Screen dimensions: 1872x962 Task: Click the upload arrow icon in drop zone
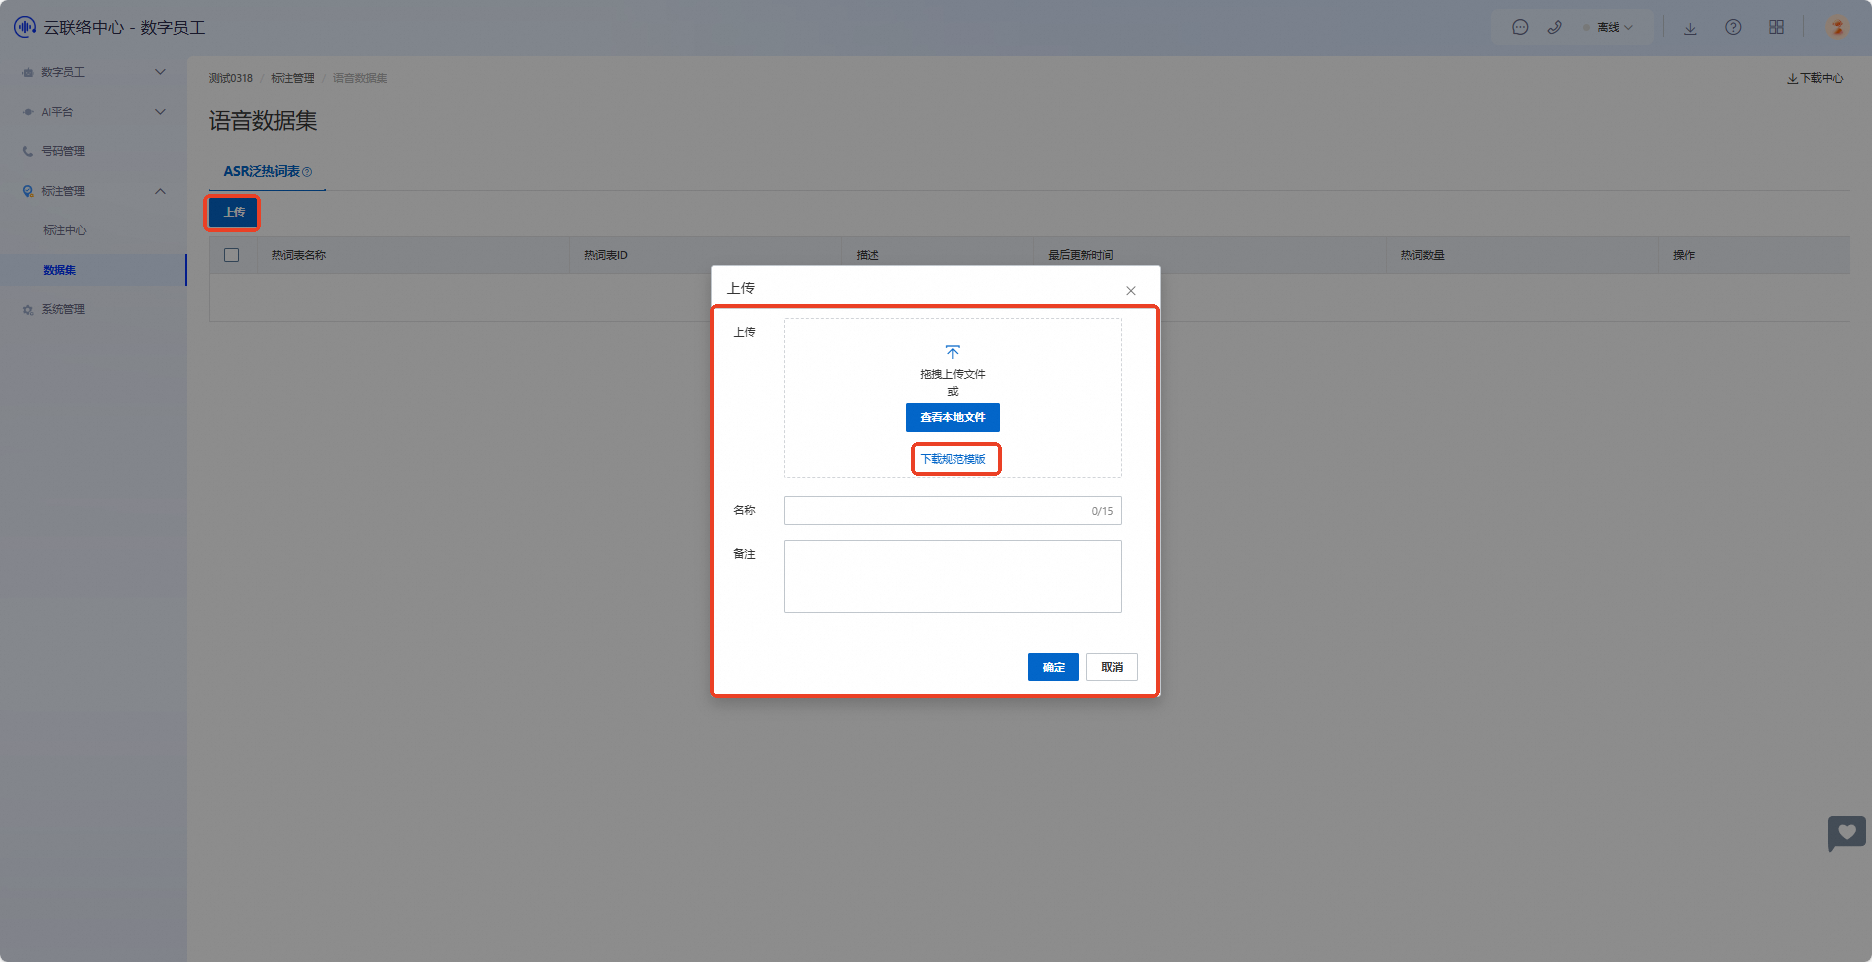(953, 352)
